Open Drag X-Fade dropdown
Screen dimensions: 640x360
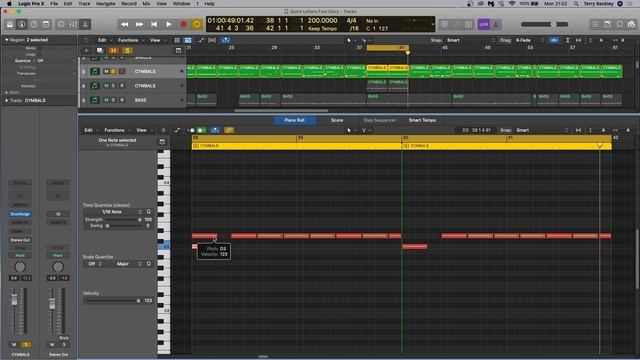(x=529, y=40)
